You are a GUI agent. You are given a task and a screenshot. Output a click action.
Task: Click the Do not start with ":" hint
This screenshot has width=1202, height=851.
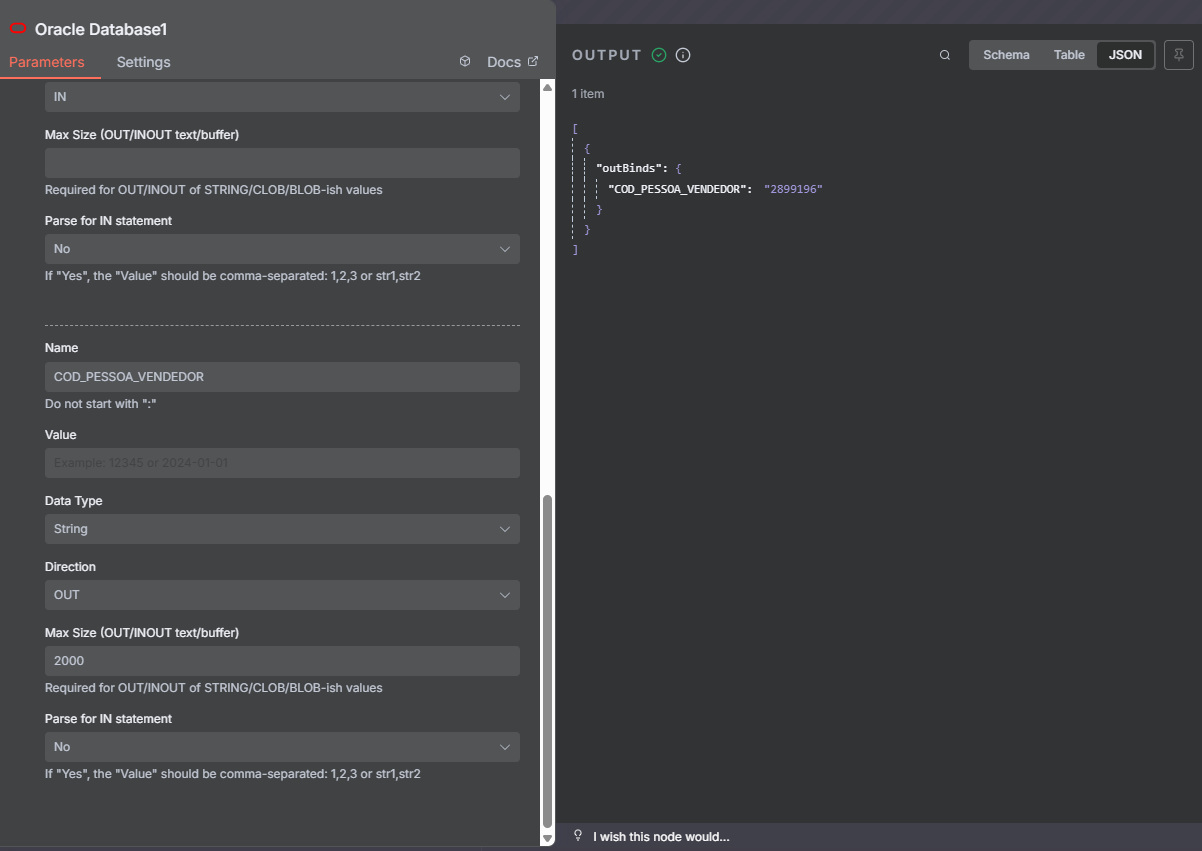tap(102, 404)
